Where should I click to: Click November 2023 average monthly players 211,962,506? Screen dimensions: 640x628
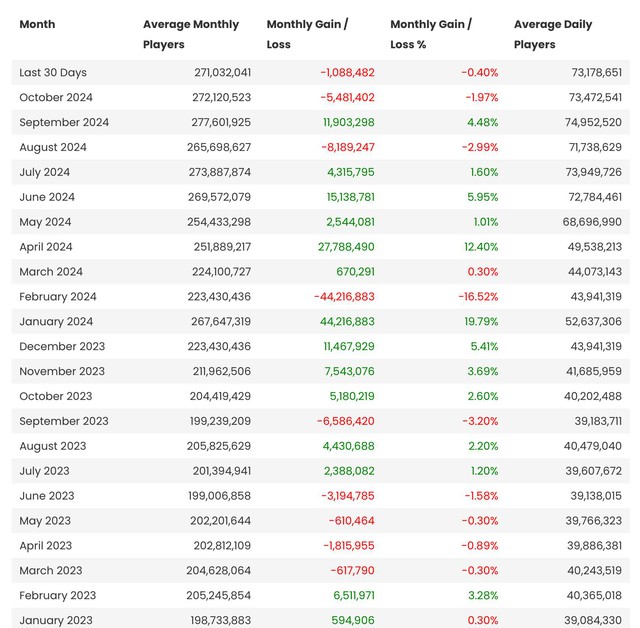[x=219, y=371]
